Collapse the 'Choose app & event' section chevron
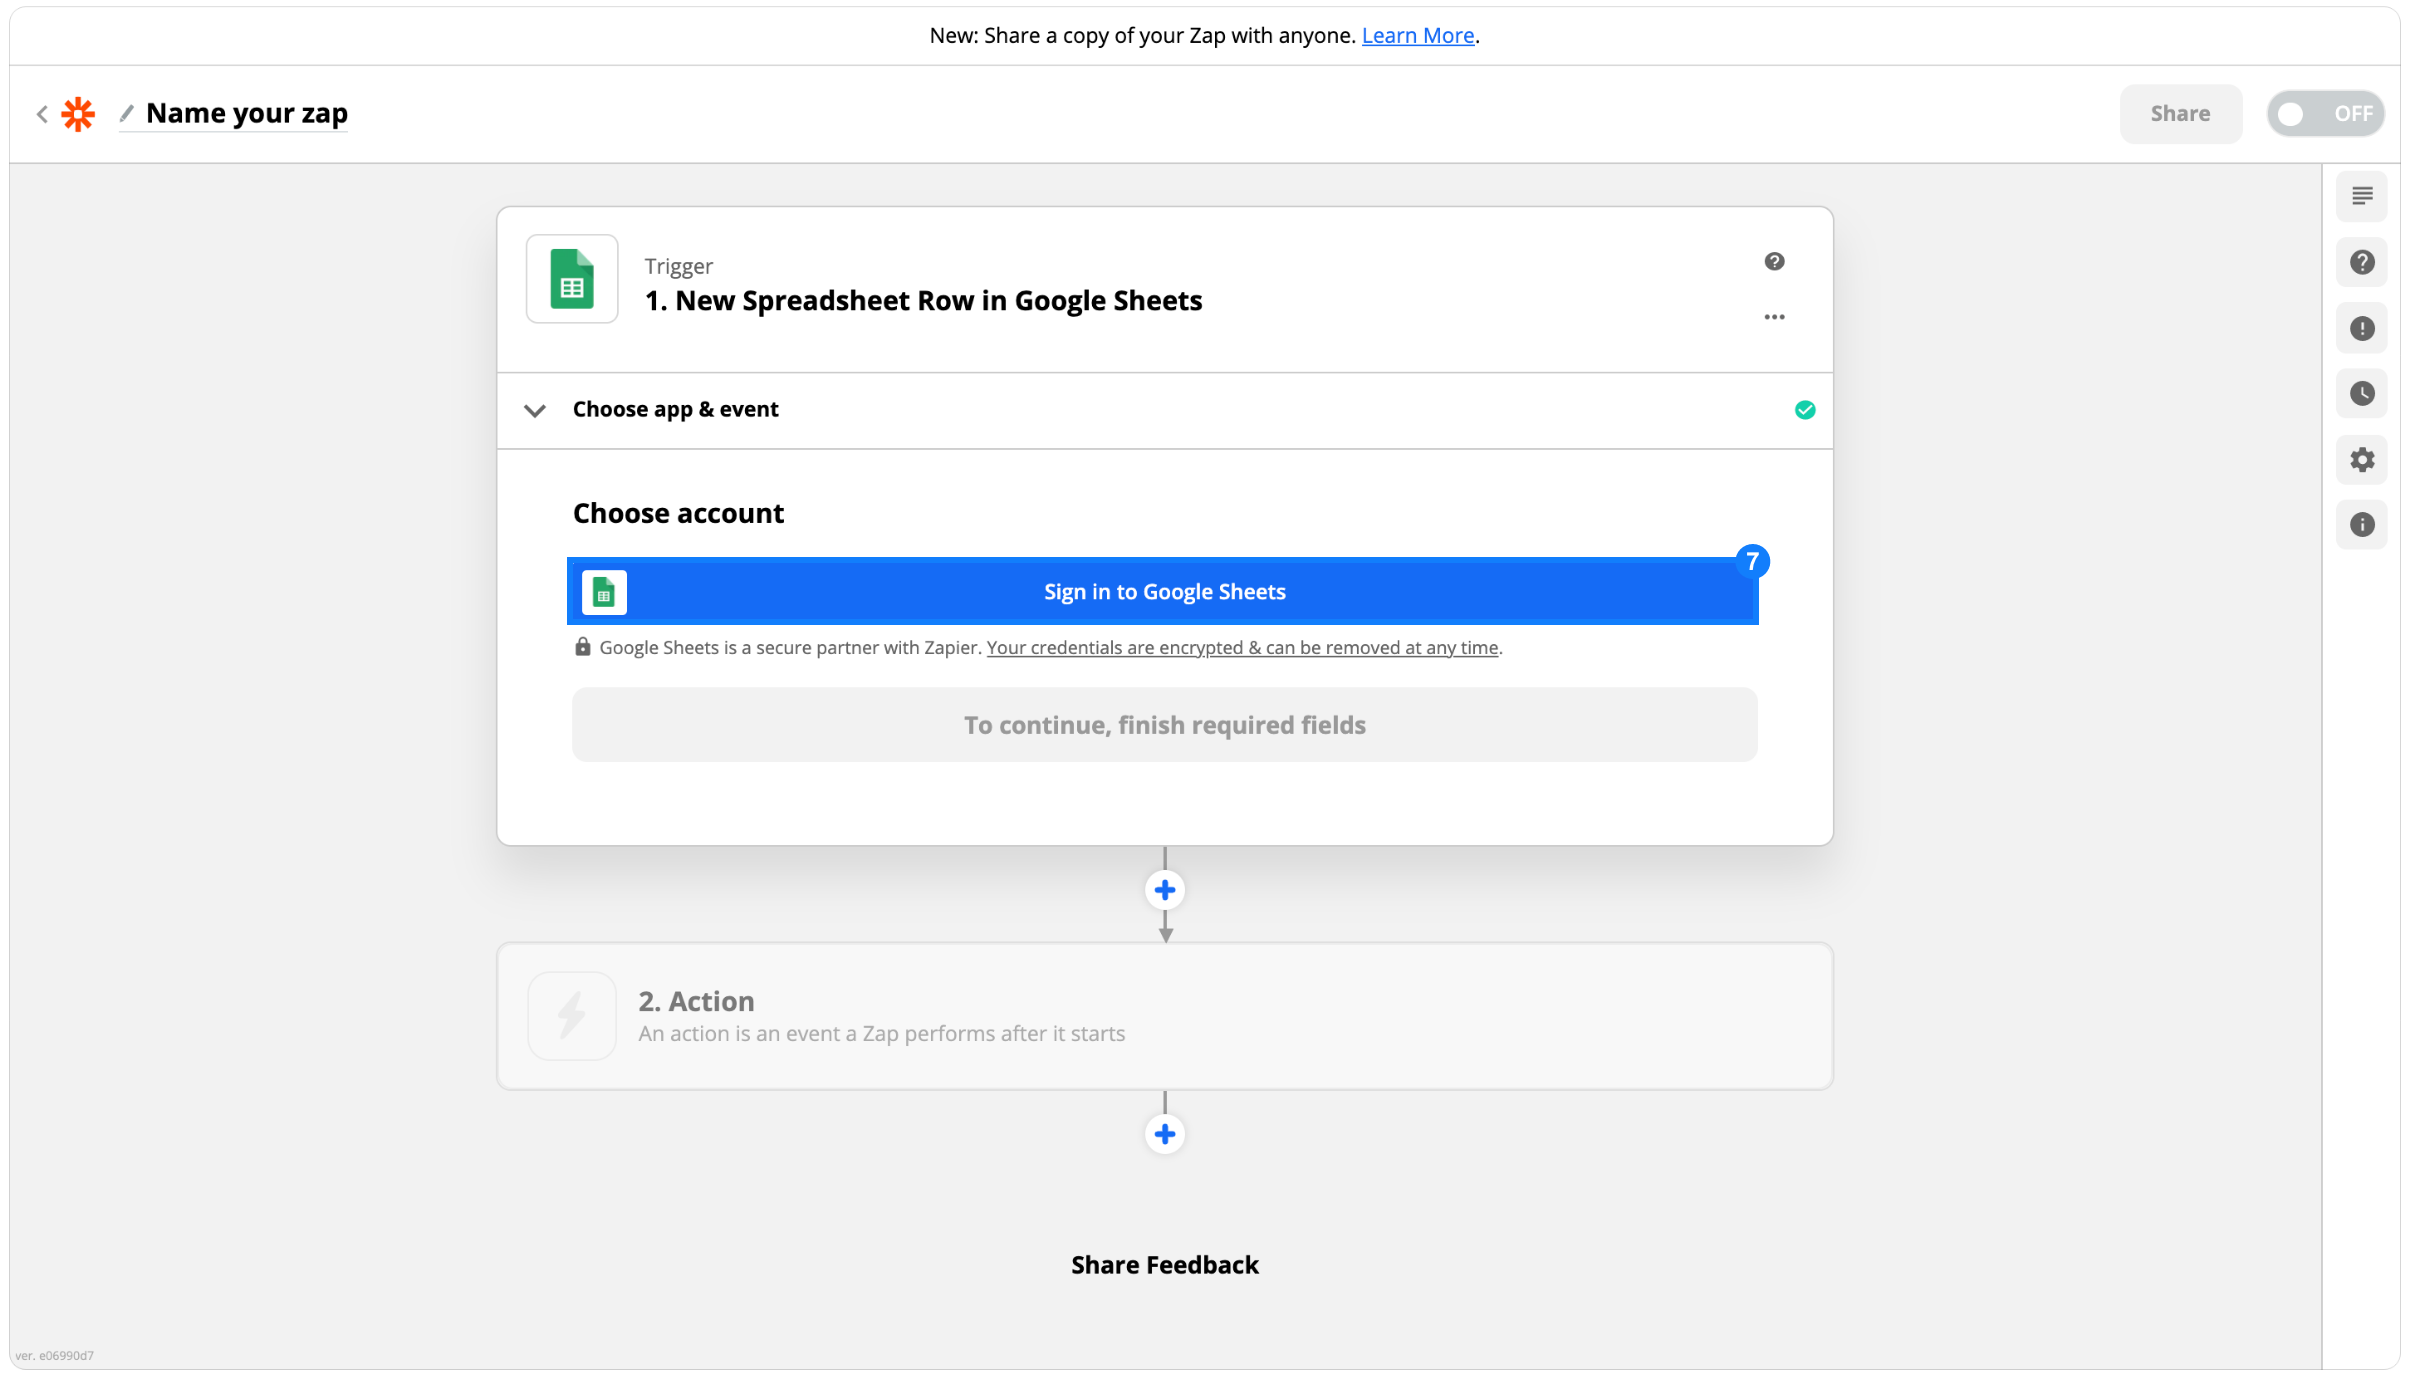Viewport: 2409px width, 1374px height. pos(535,410)
